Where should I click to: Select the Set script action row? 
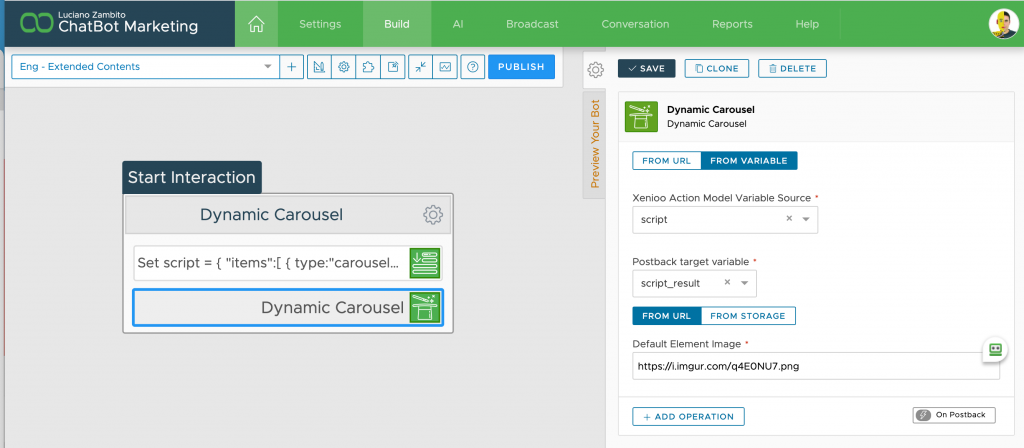click(x=288, y=263)
